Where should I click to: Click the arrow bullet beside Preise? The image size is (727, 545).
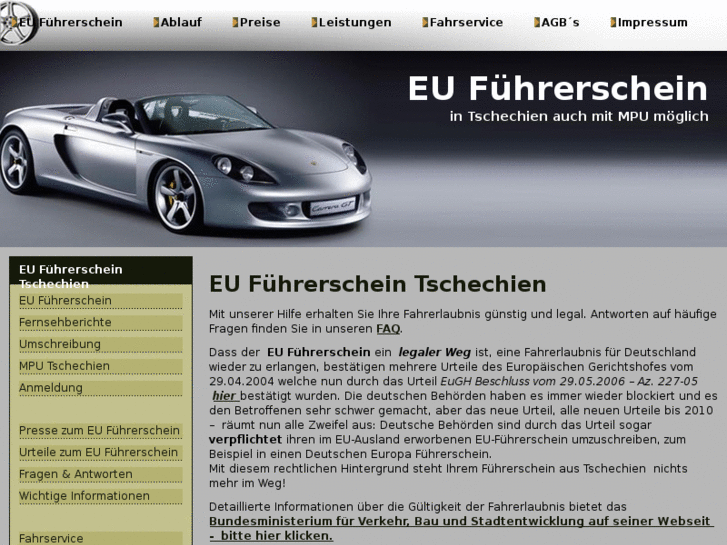[x=235, y=22]
